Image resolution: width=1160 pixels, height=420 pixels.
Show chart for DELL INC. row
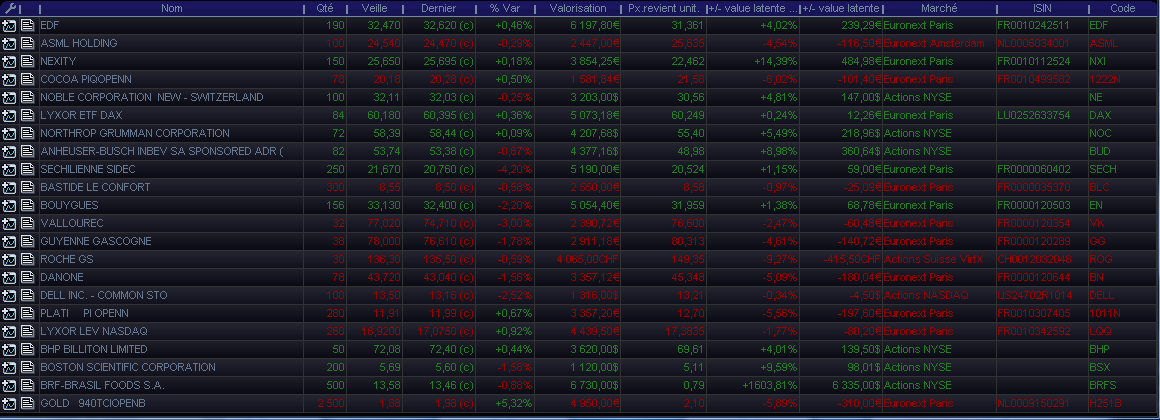9,295
